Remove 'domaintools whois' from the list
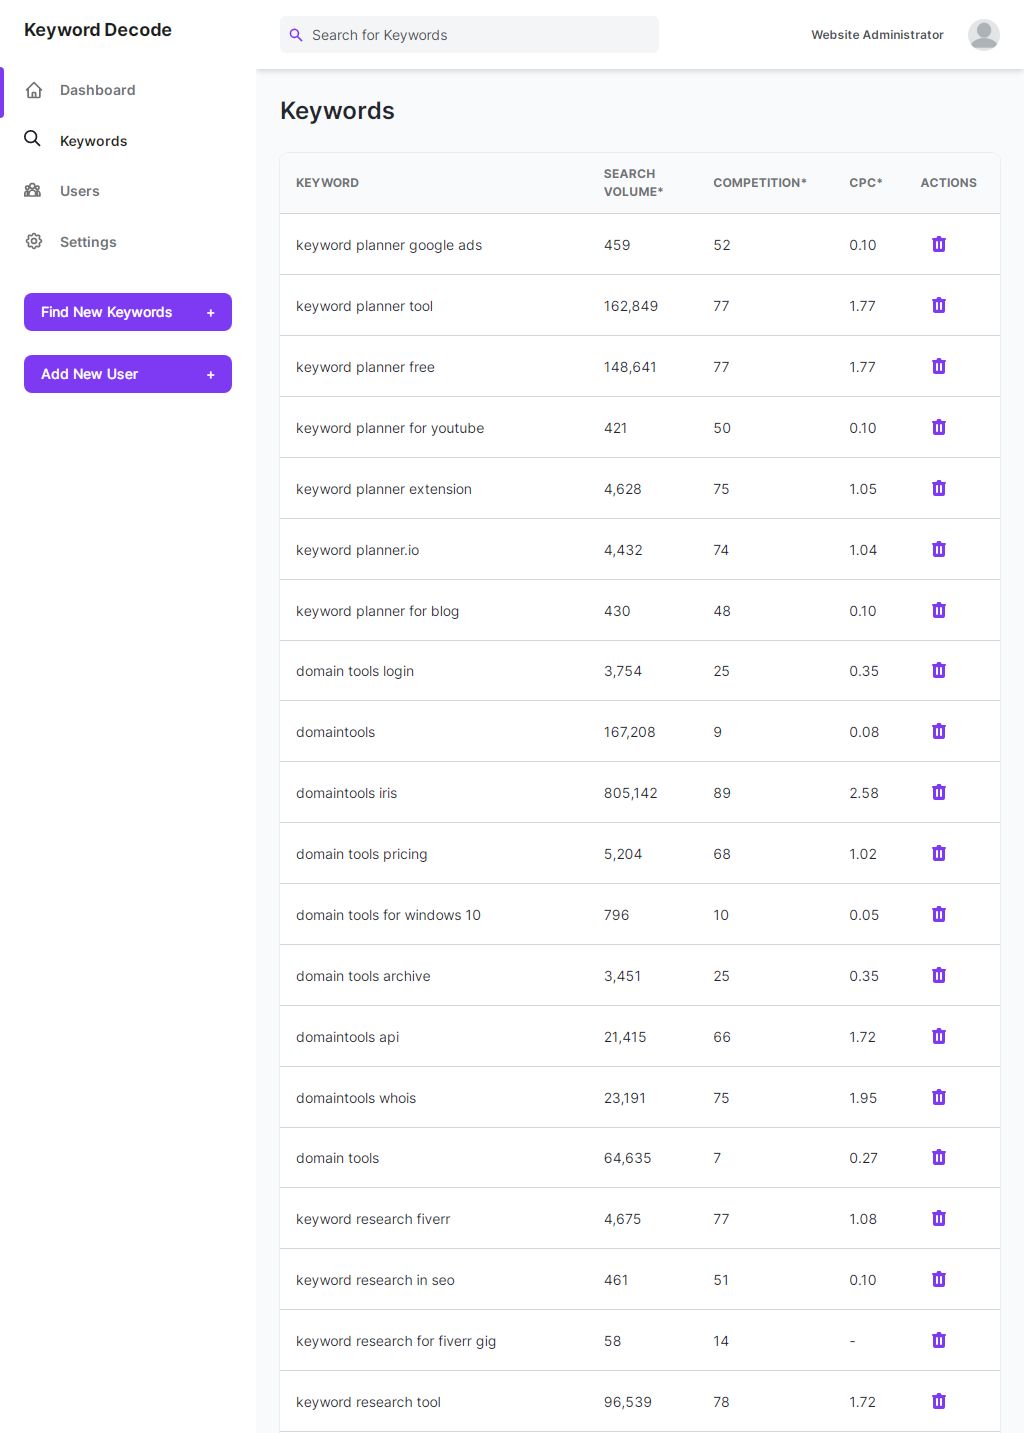This screenshot has width=1024, height=1433. pos(939,1098)
